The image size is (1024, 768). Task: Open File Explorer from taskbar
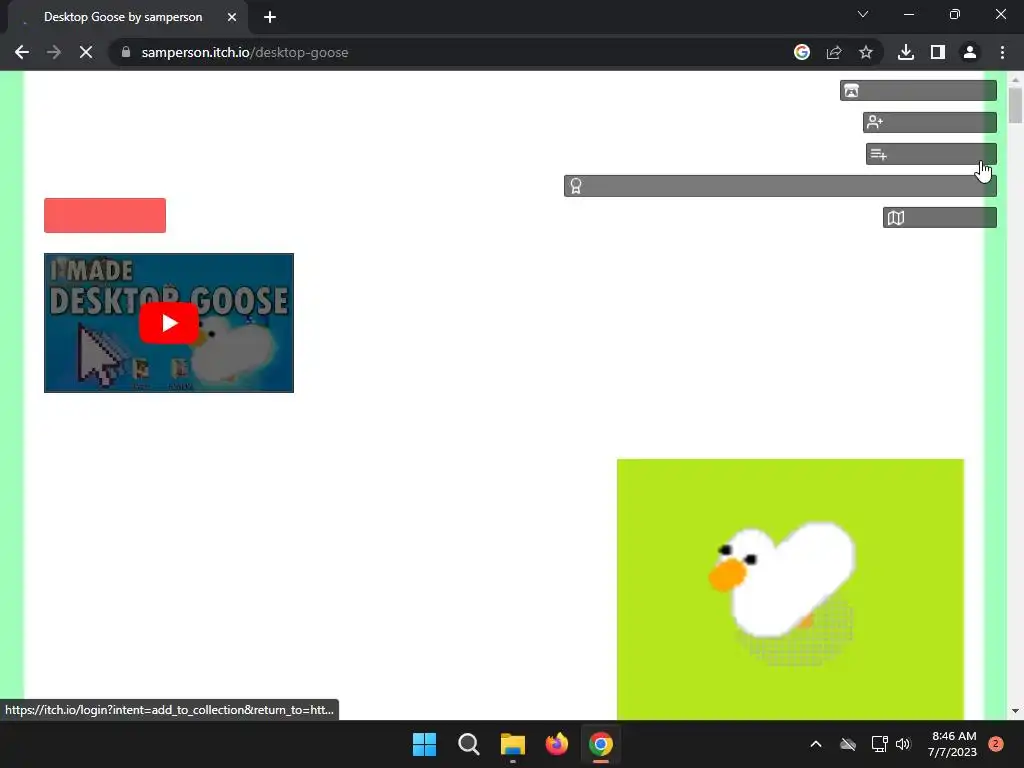click(513, 744)
